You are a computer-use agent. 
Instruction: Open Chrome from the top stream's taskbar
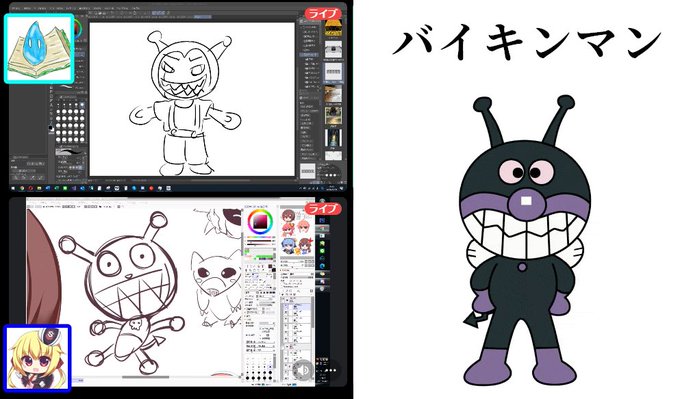coord(22,188)
